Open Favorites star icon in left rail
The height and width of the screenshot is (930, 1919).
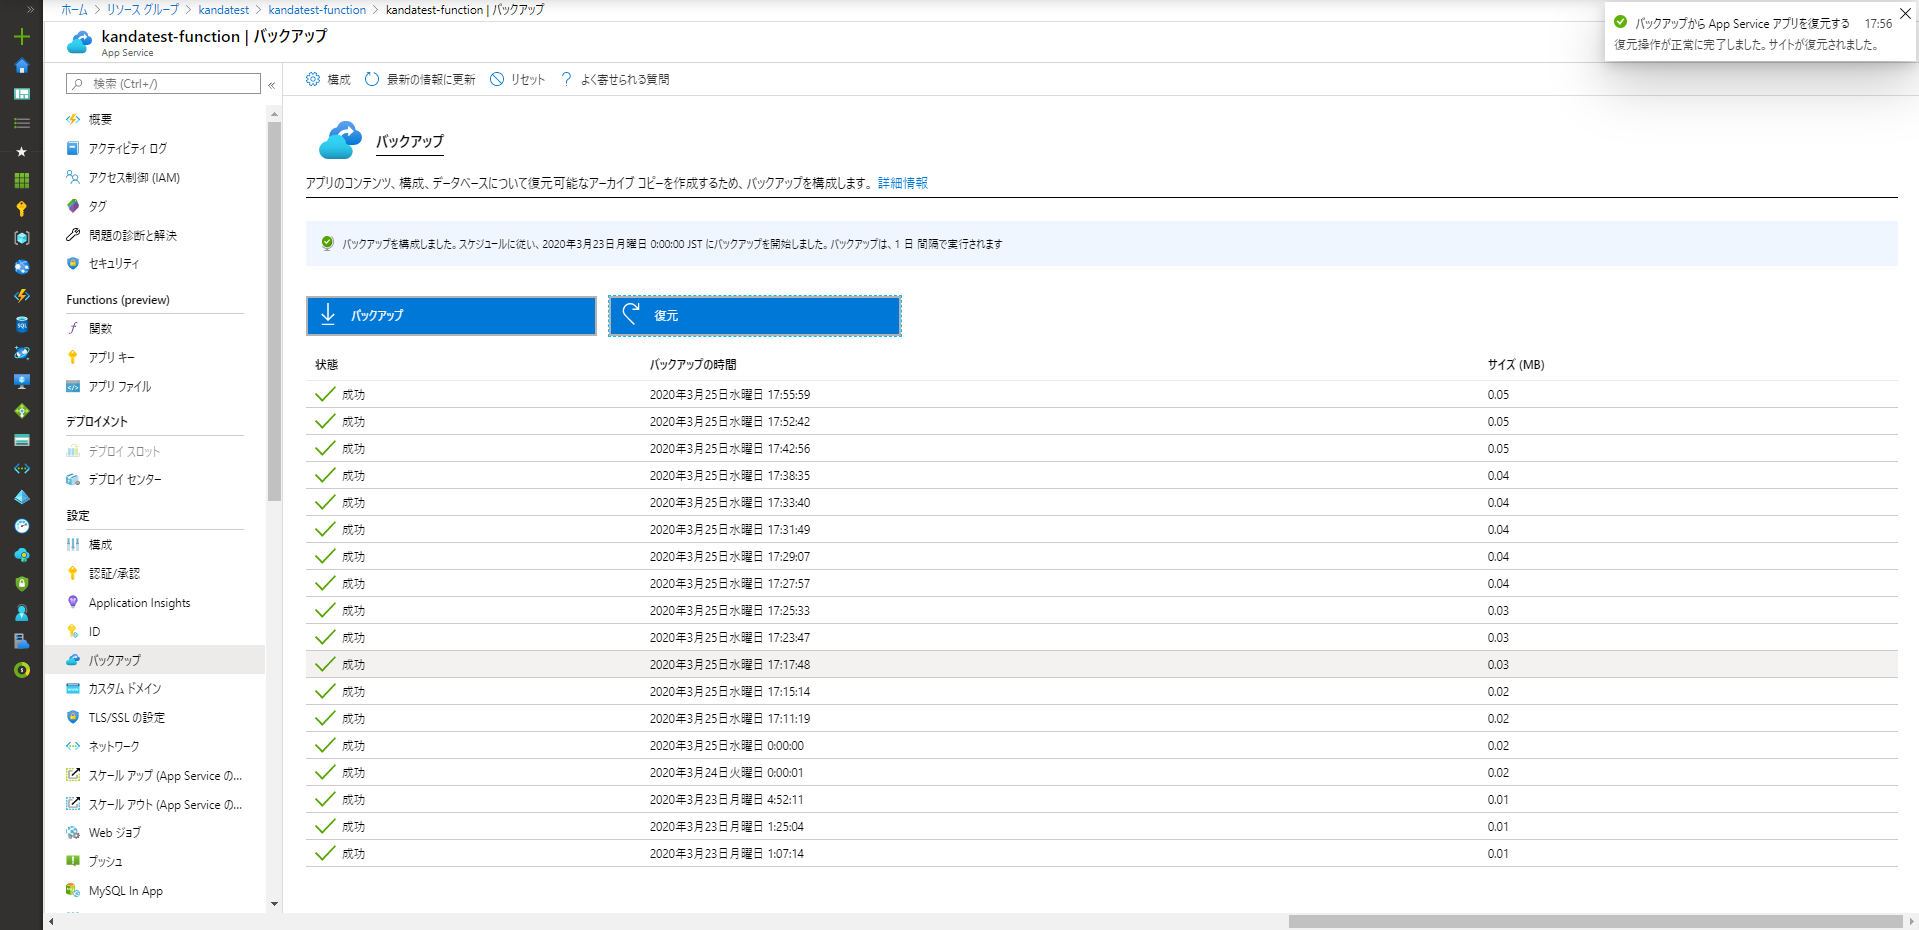(x=21, y=152)
